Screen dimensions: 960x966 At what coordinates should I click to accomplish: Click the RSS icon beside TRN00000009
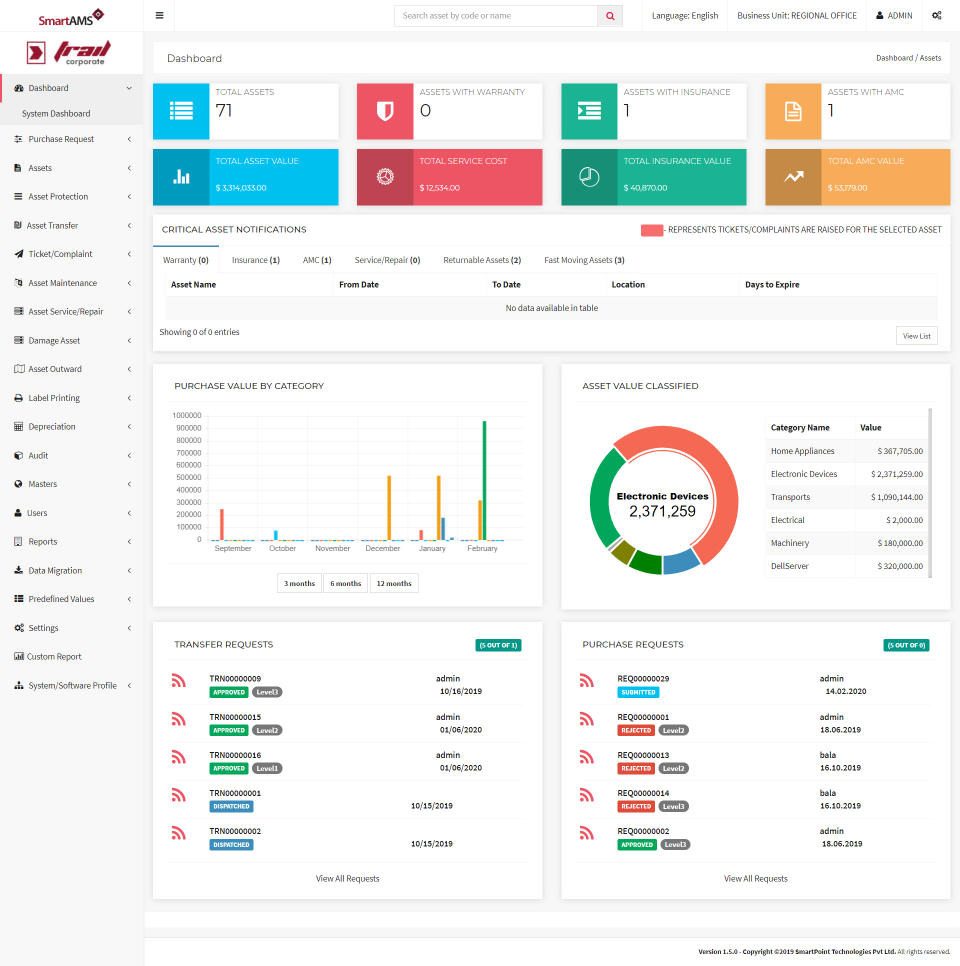coord(179,680)
